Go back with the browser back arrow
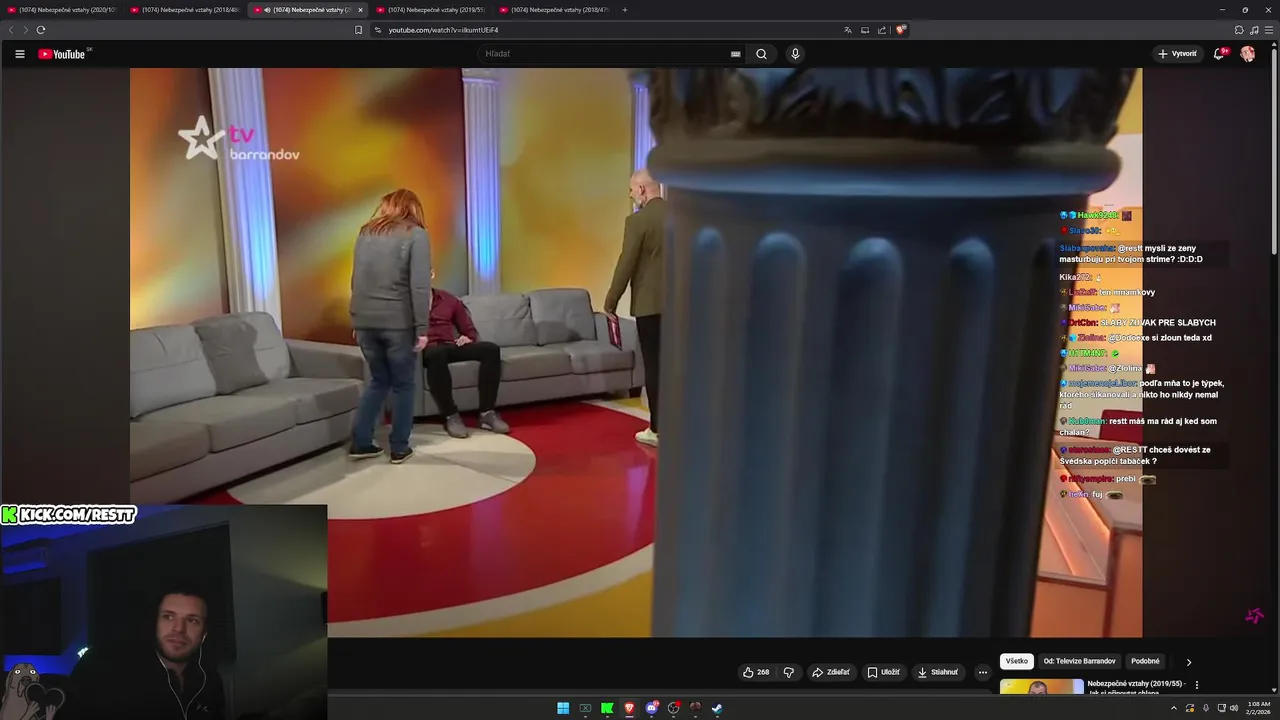This screenshot has width=1280, height=720. [11, 30]
